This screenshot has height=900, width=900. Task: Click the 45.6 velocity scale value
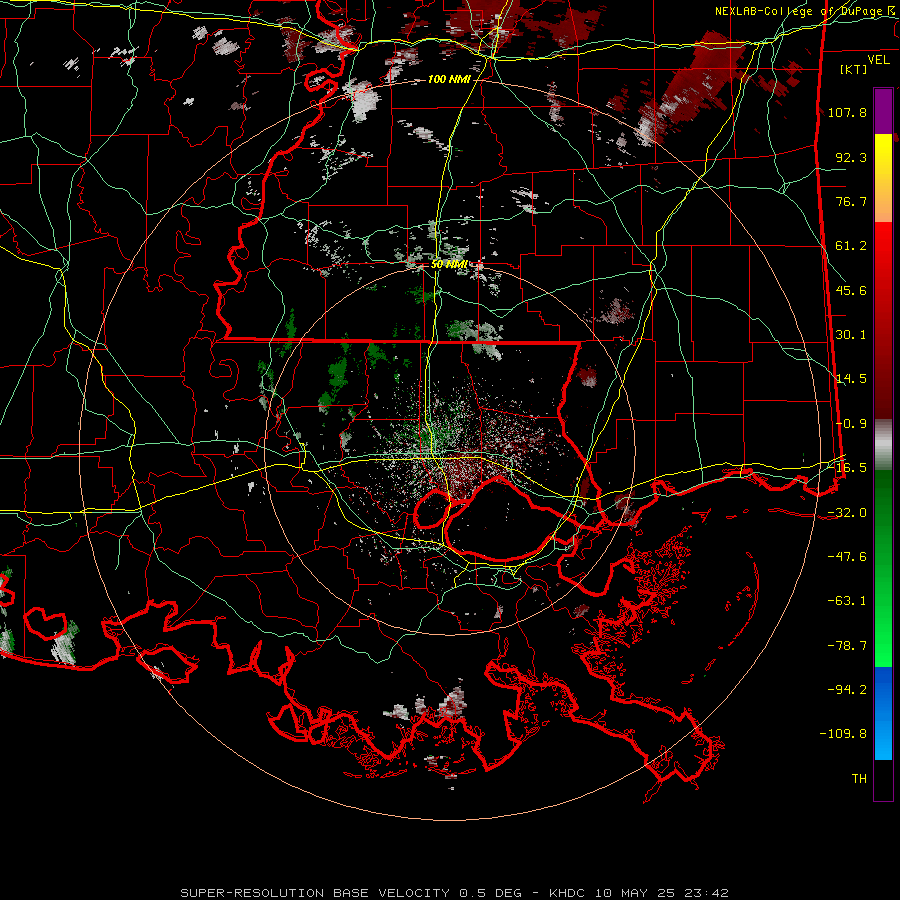tap(851, 290)
